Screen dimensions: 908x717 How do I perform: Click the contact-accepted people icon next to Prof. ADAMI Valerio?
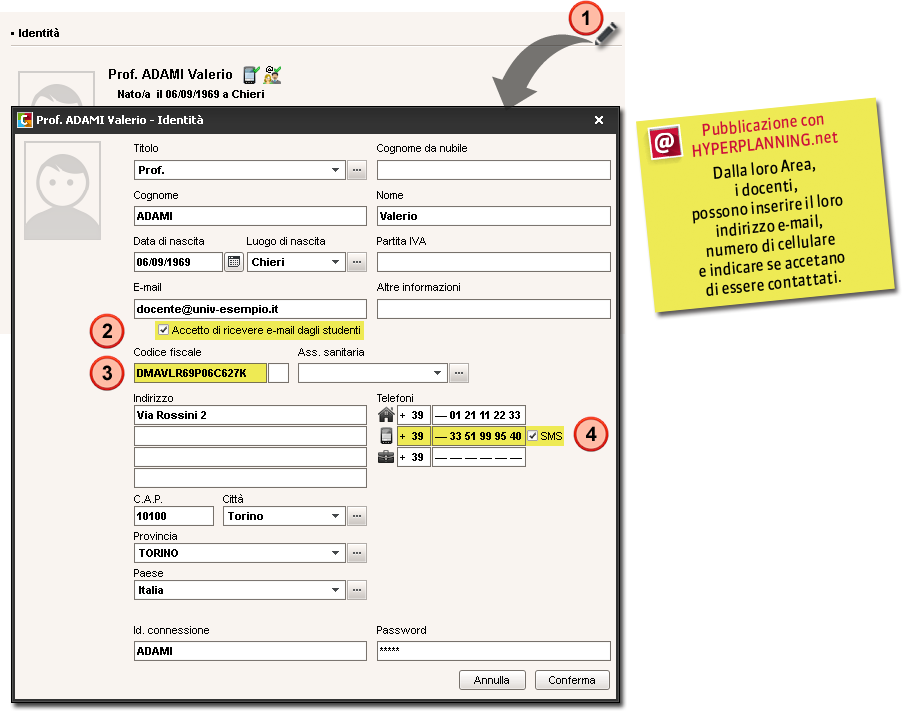pos(272,75)
